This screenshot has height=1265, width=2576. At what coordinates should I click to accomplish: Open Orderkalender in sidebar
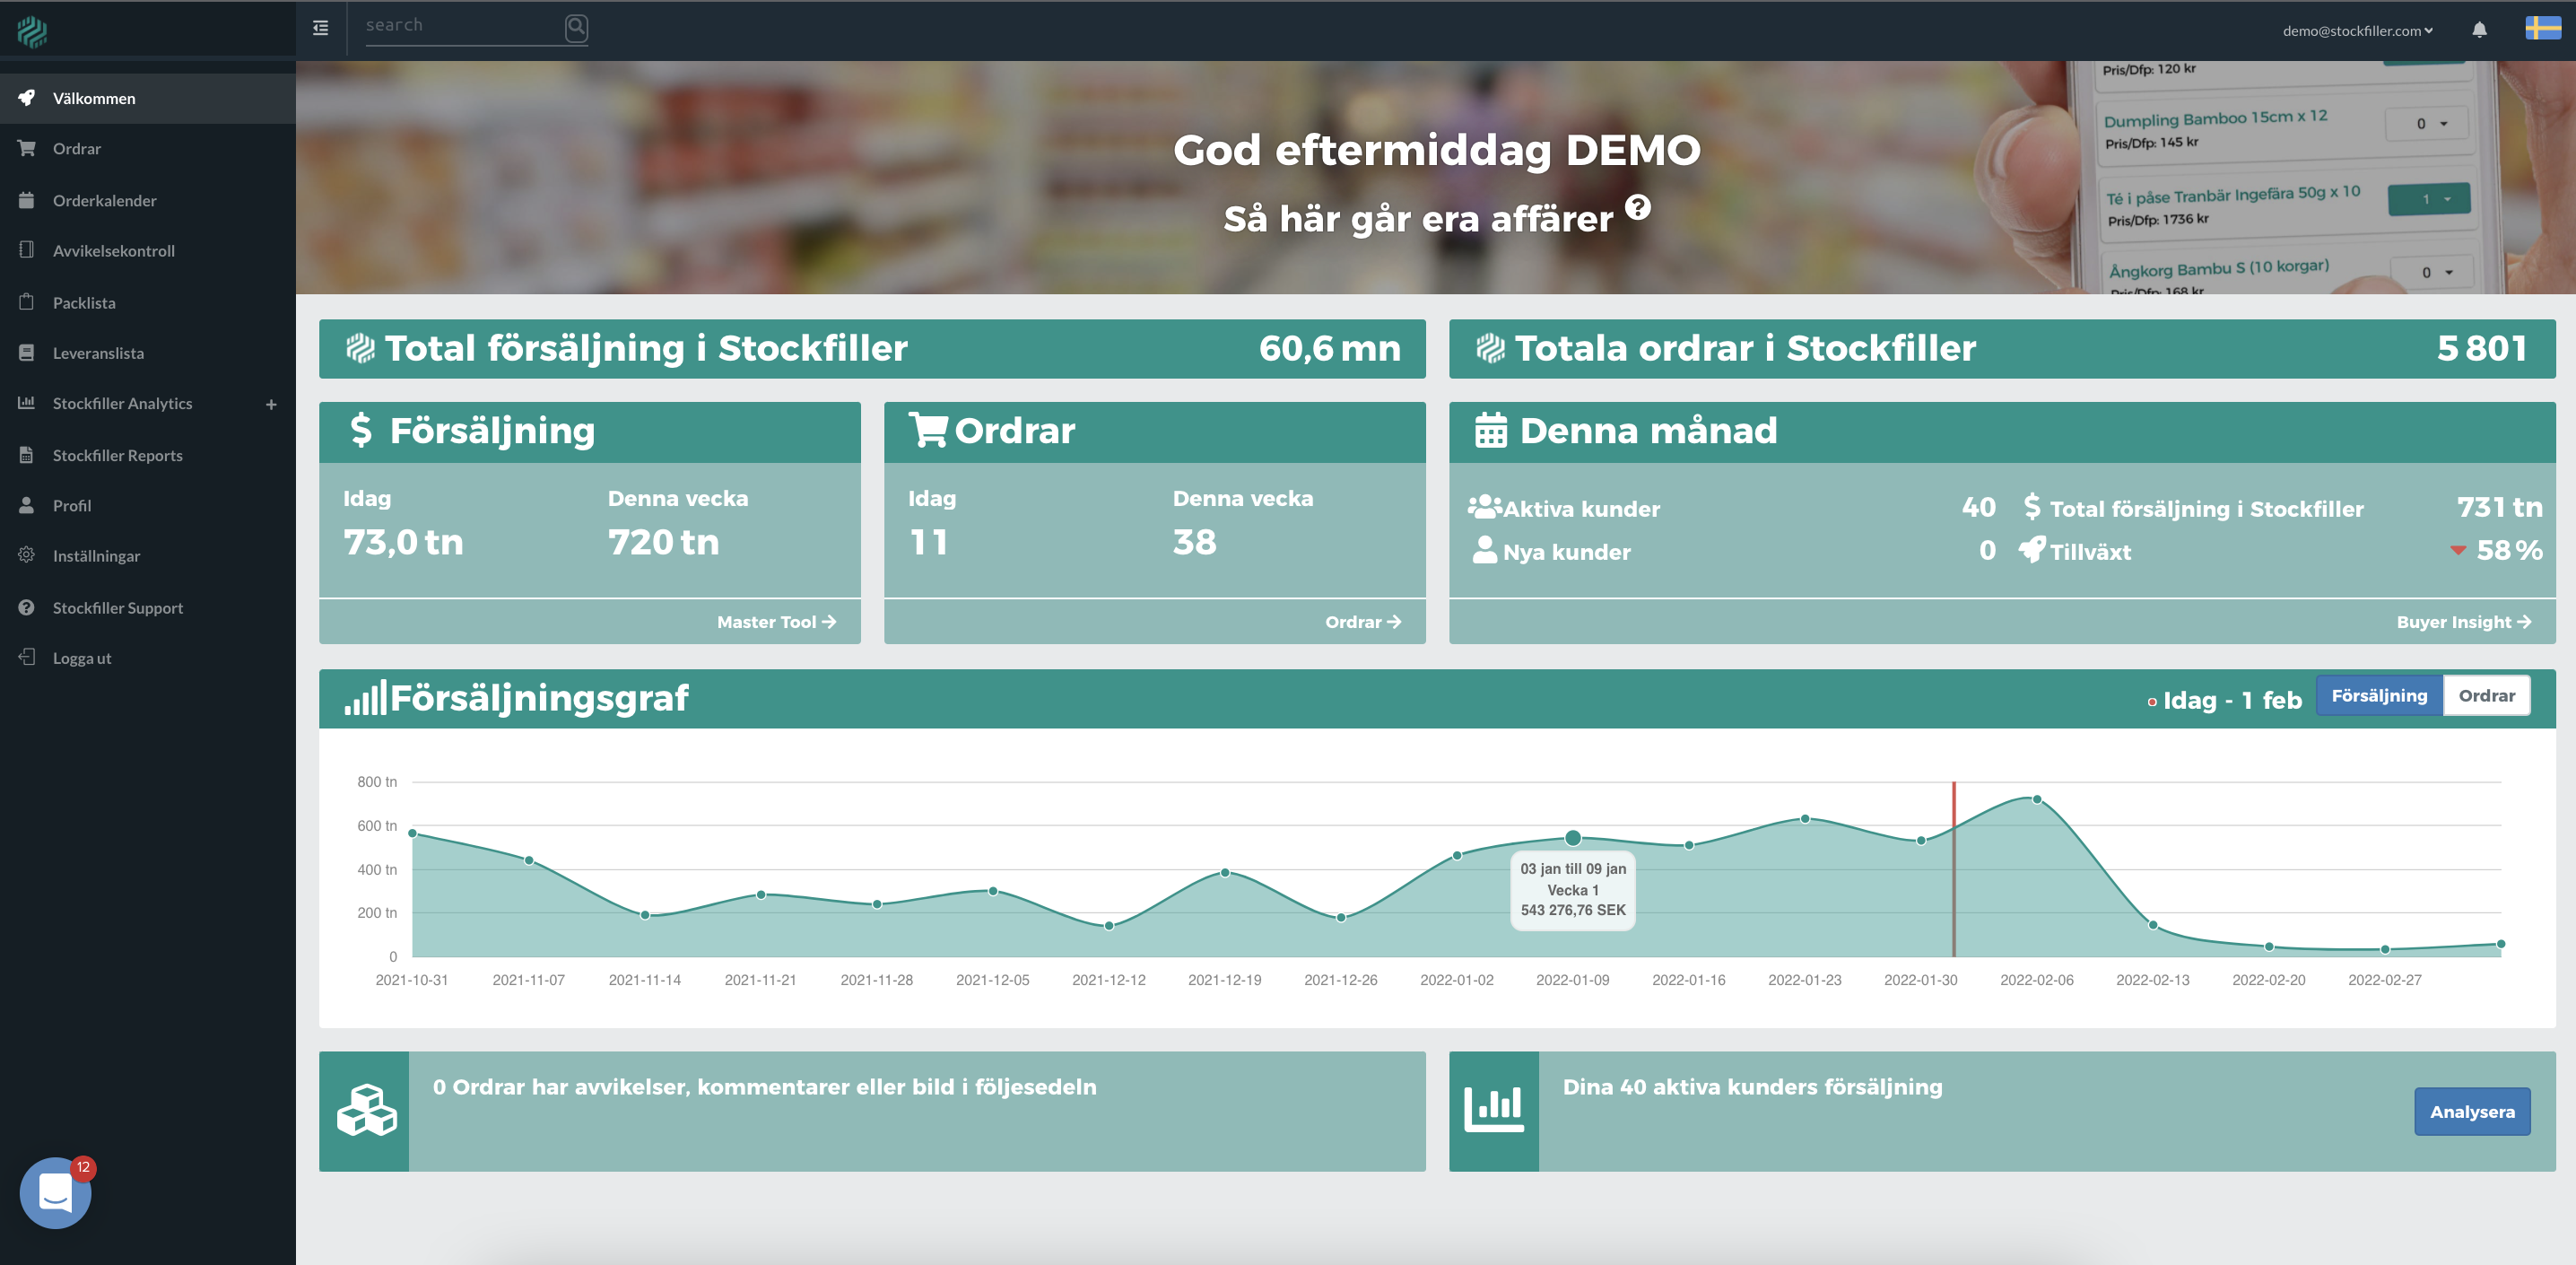(104, 200)
